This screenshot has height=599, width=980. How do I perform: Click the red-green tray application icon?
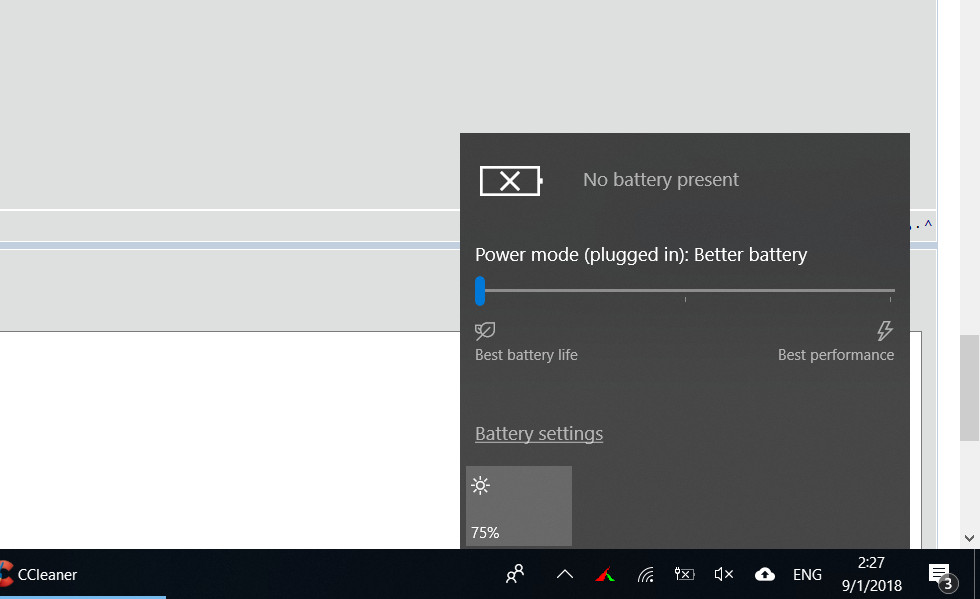[605, 574]
